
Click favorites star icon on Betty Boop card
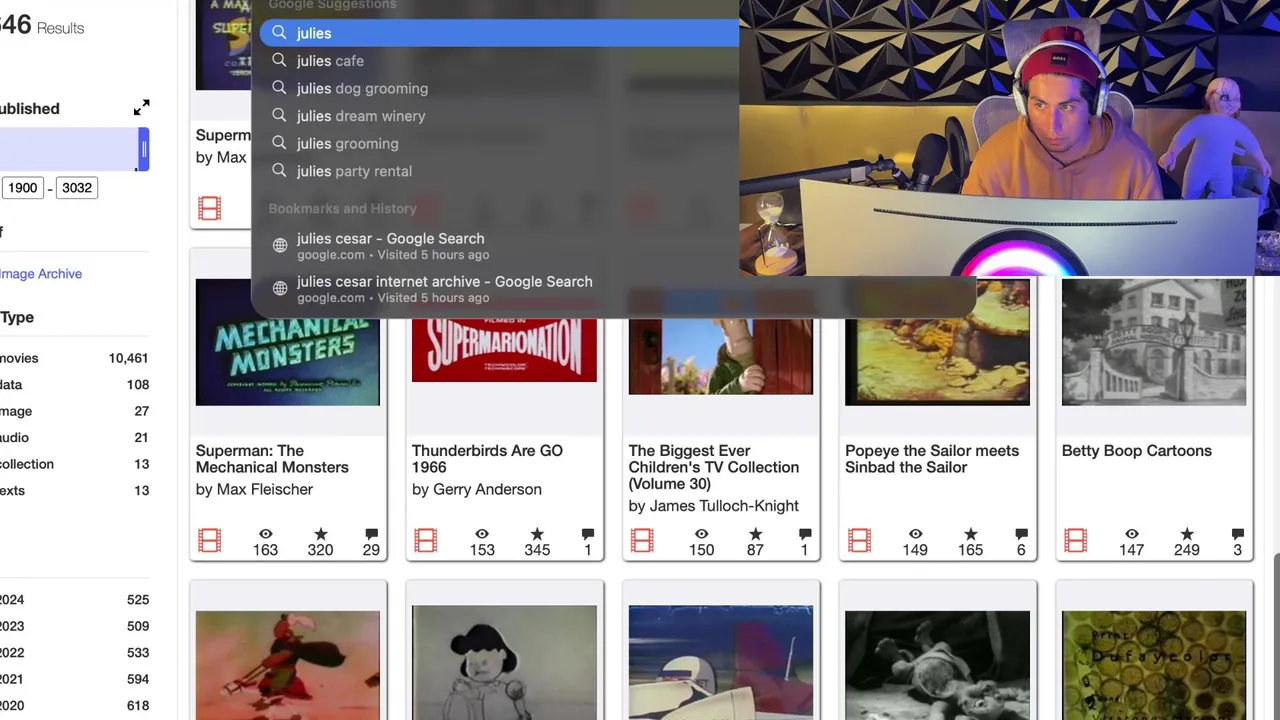pyautogui.click(x=1187, y=534)
